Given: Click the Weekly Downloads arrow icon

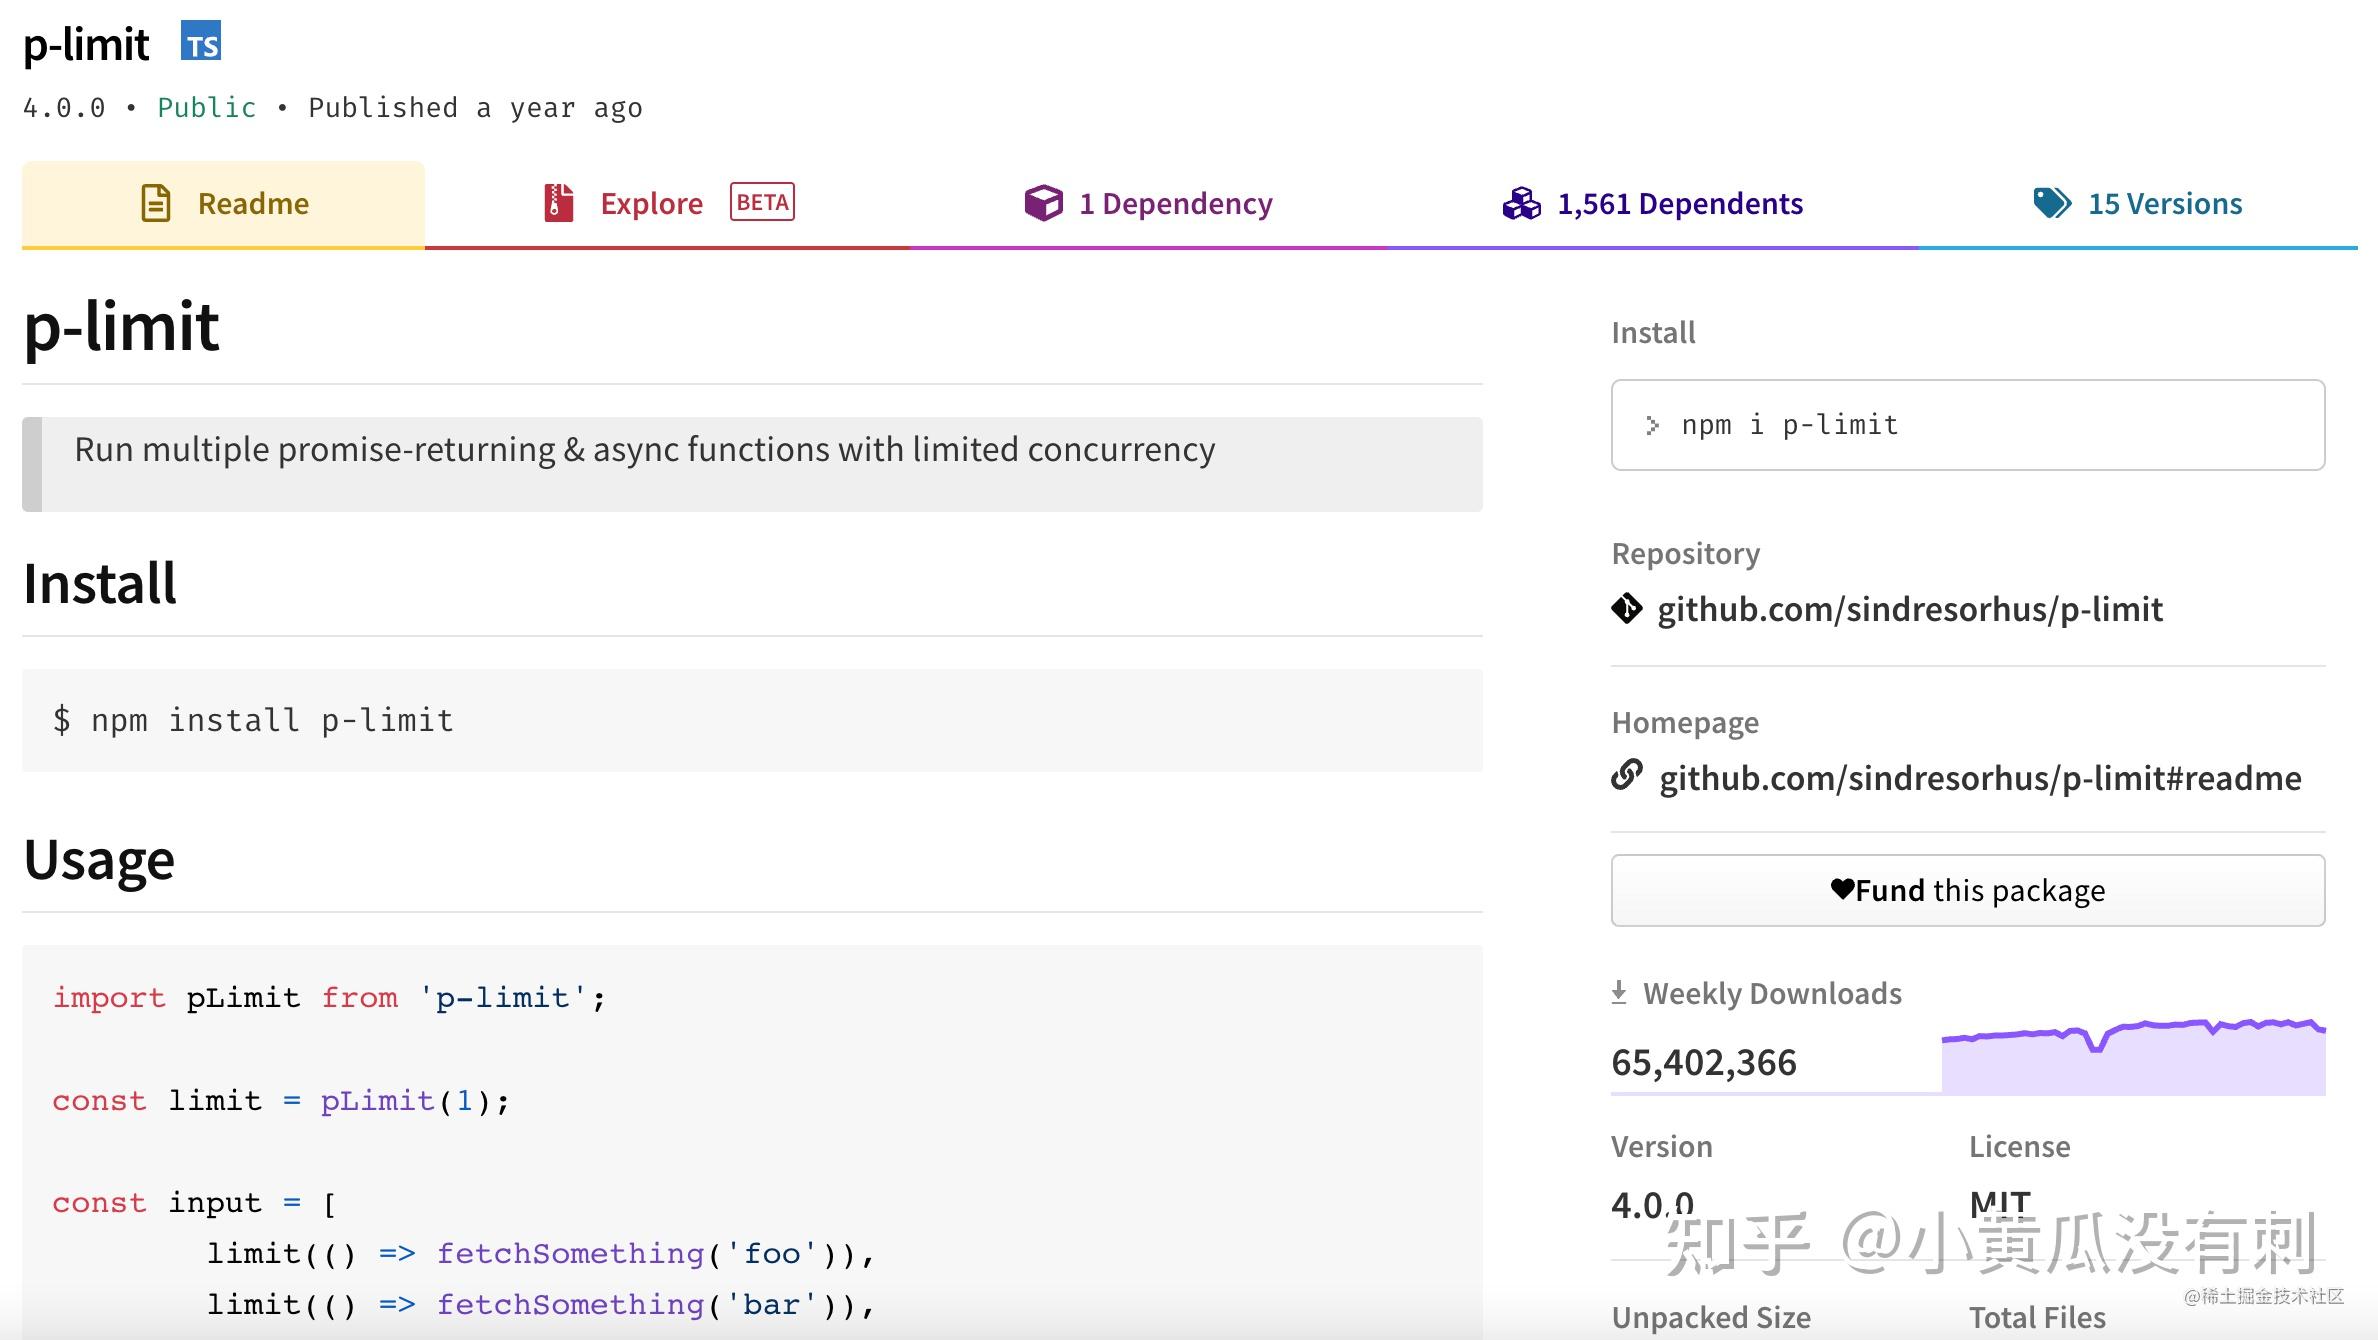Looking at the screenshot, I should tap(1619, 993).
